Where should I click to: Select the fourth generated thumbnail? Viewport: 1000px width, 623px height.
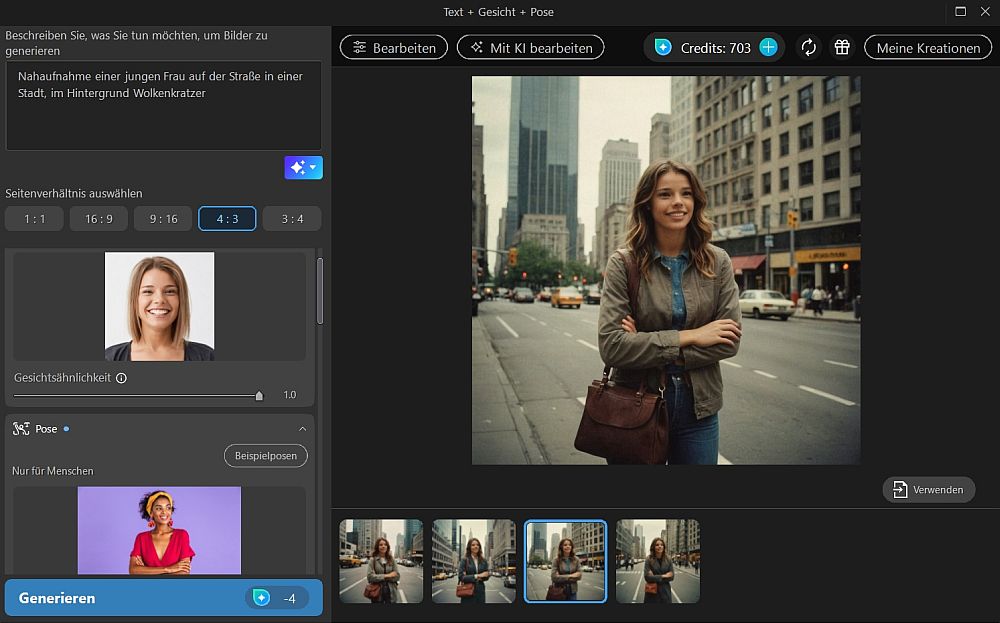click(658, 561)
